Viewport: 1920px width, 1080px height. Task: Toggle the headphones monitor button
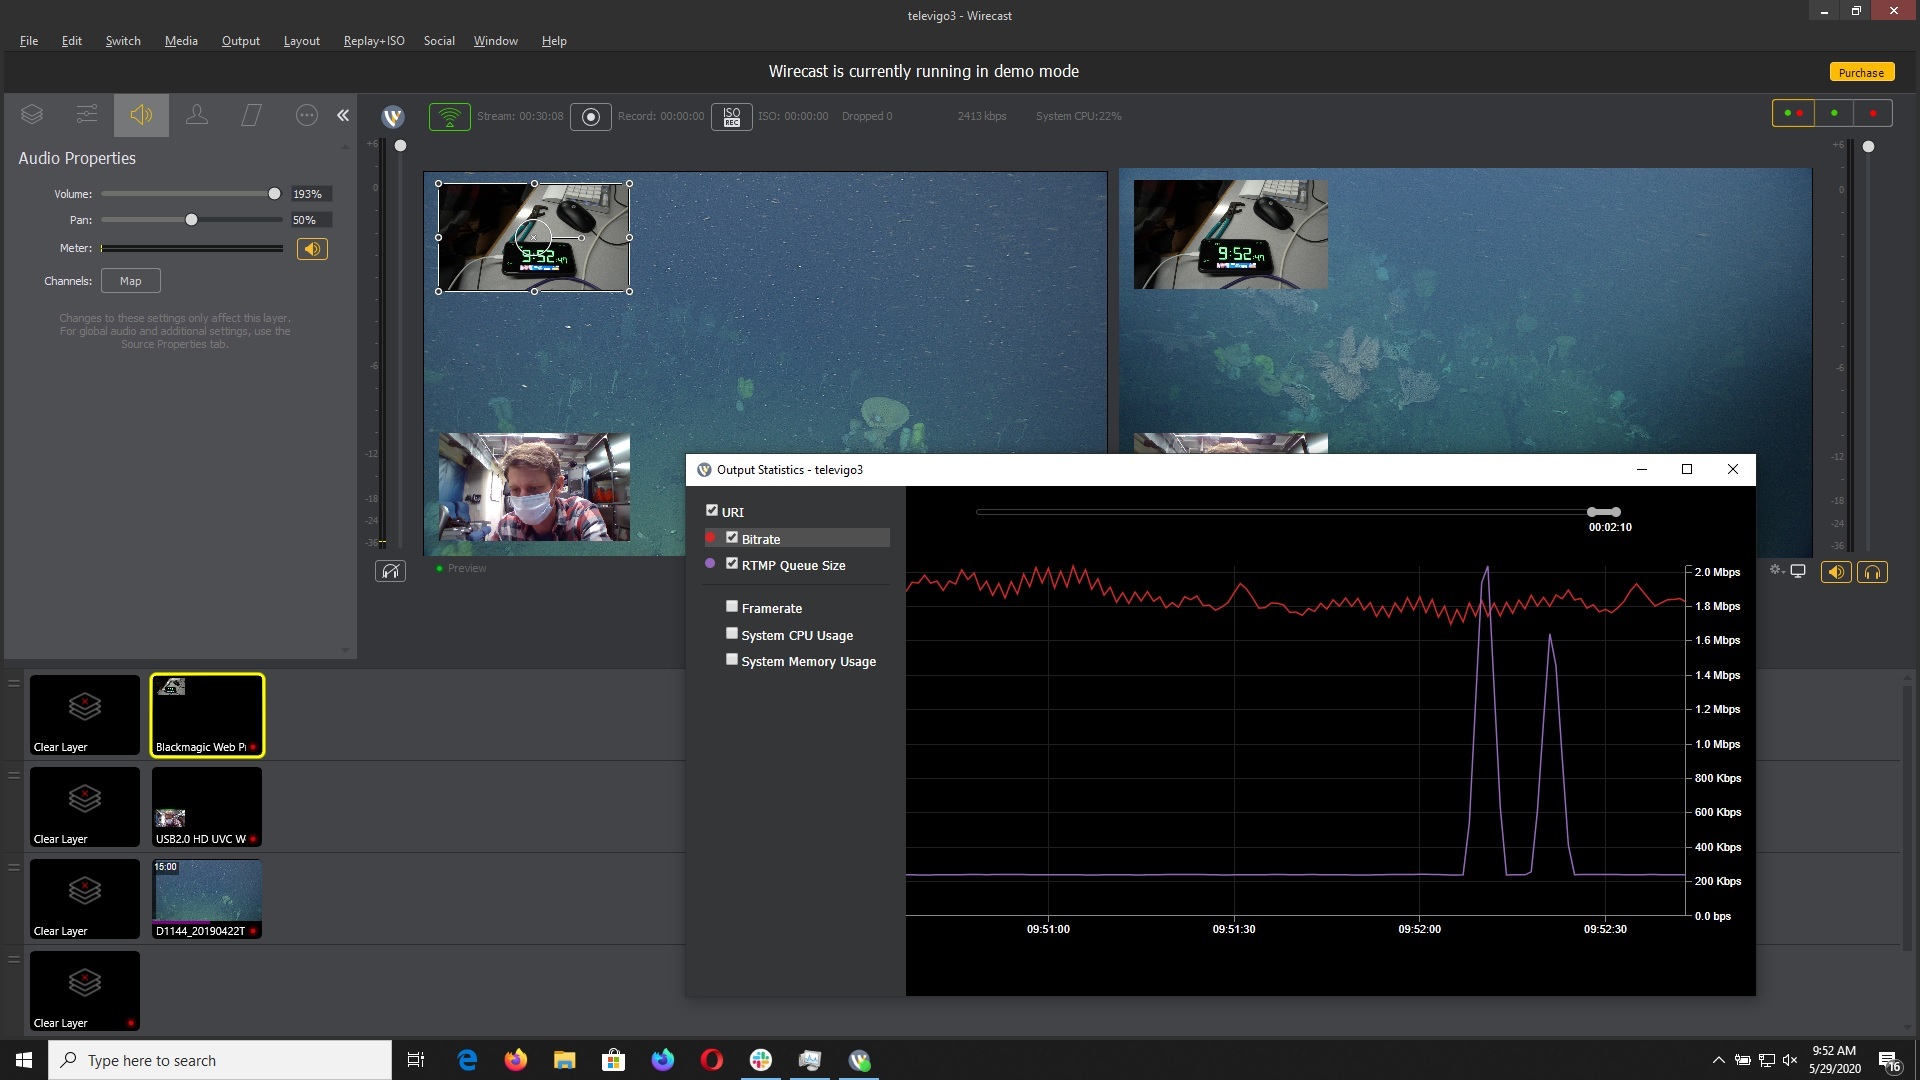(x=1873, y=572)
